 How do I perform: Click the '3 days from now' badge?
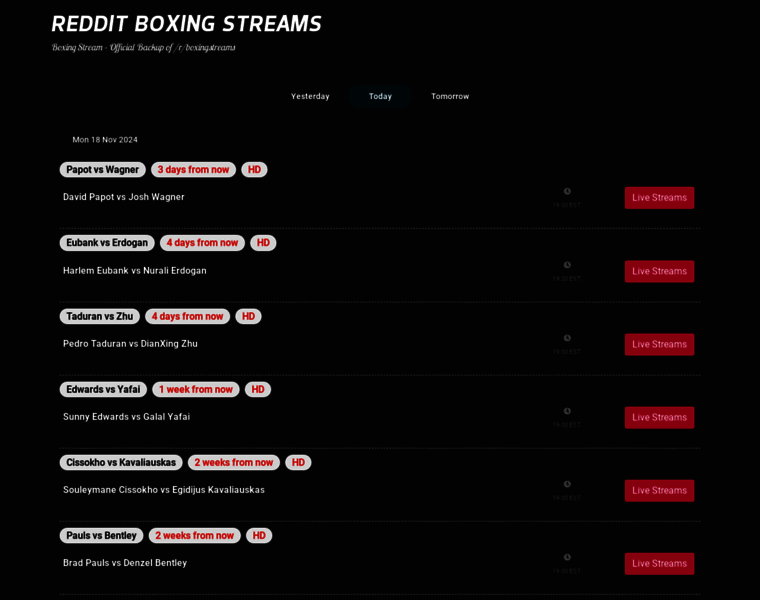pyautogui.click(x=193, y=170)
